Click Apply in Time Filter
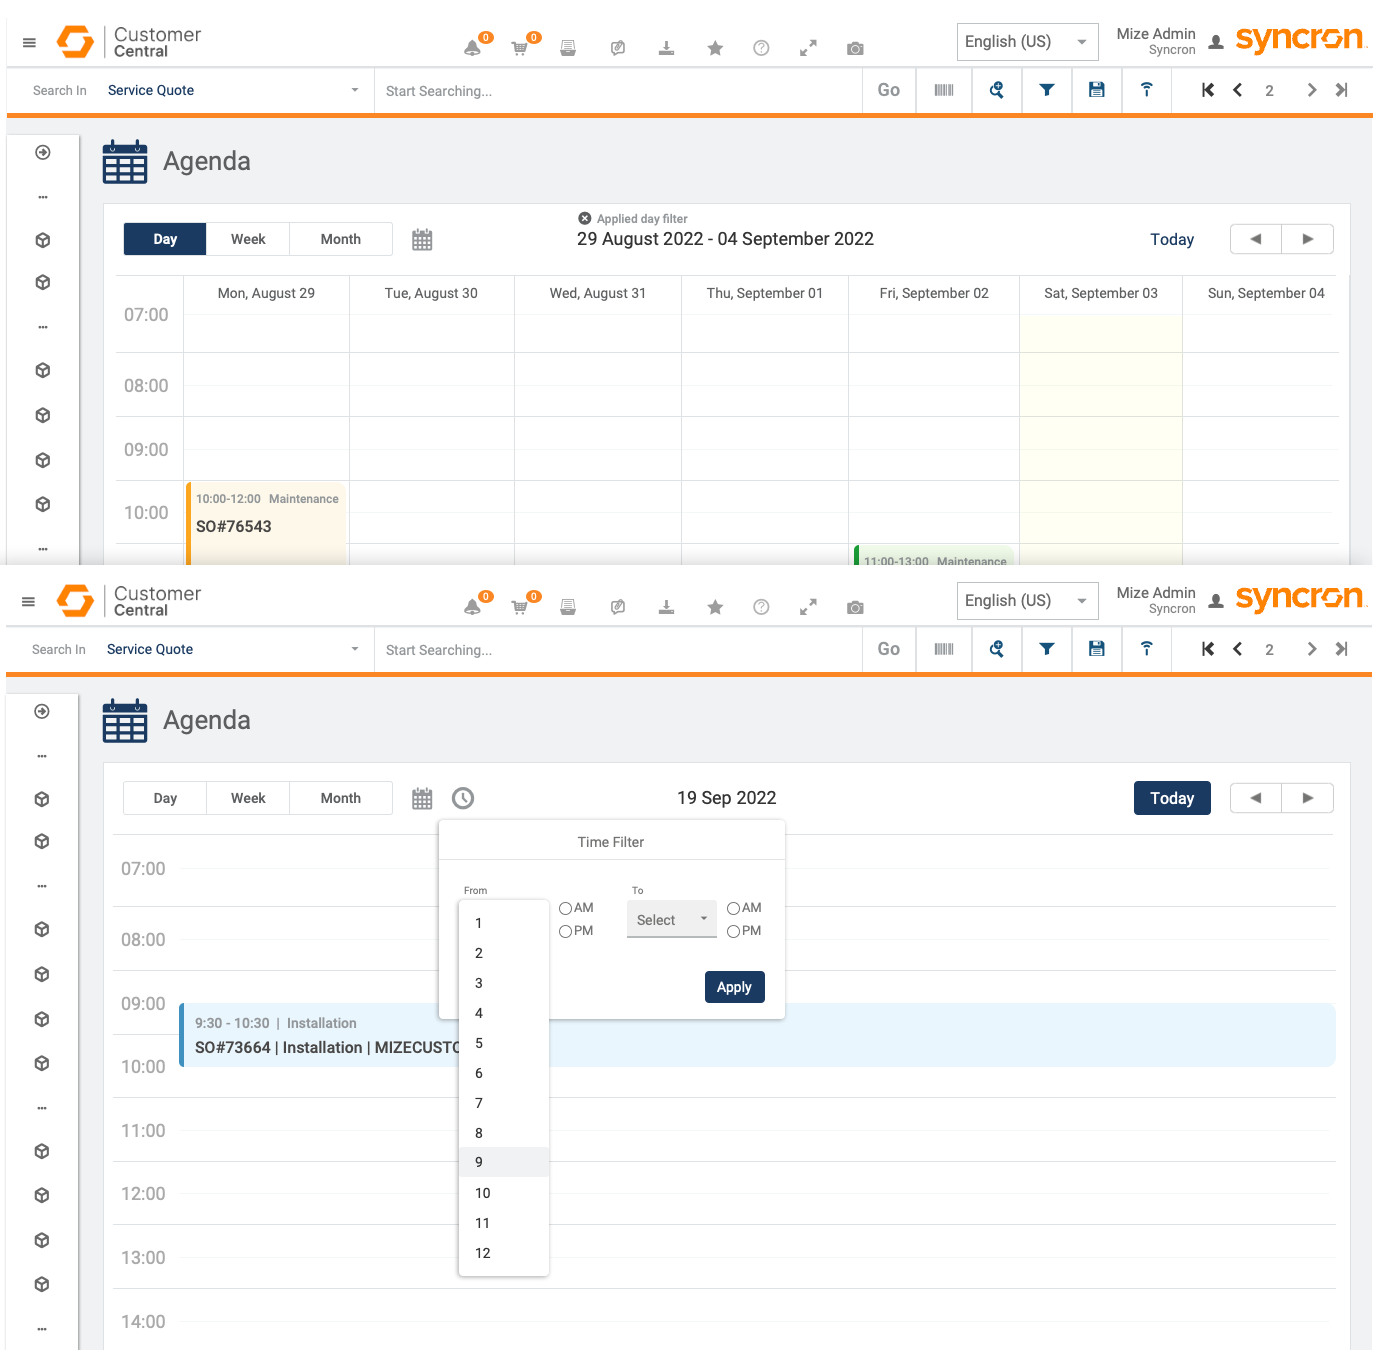 tap(734, 987)
